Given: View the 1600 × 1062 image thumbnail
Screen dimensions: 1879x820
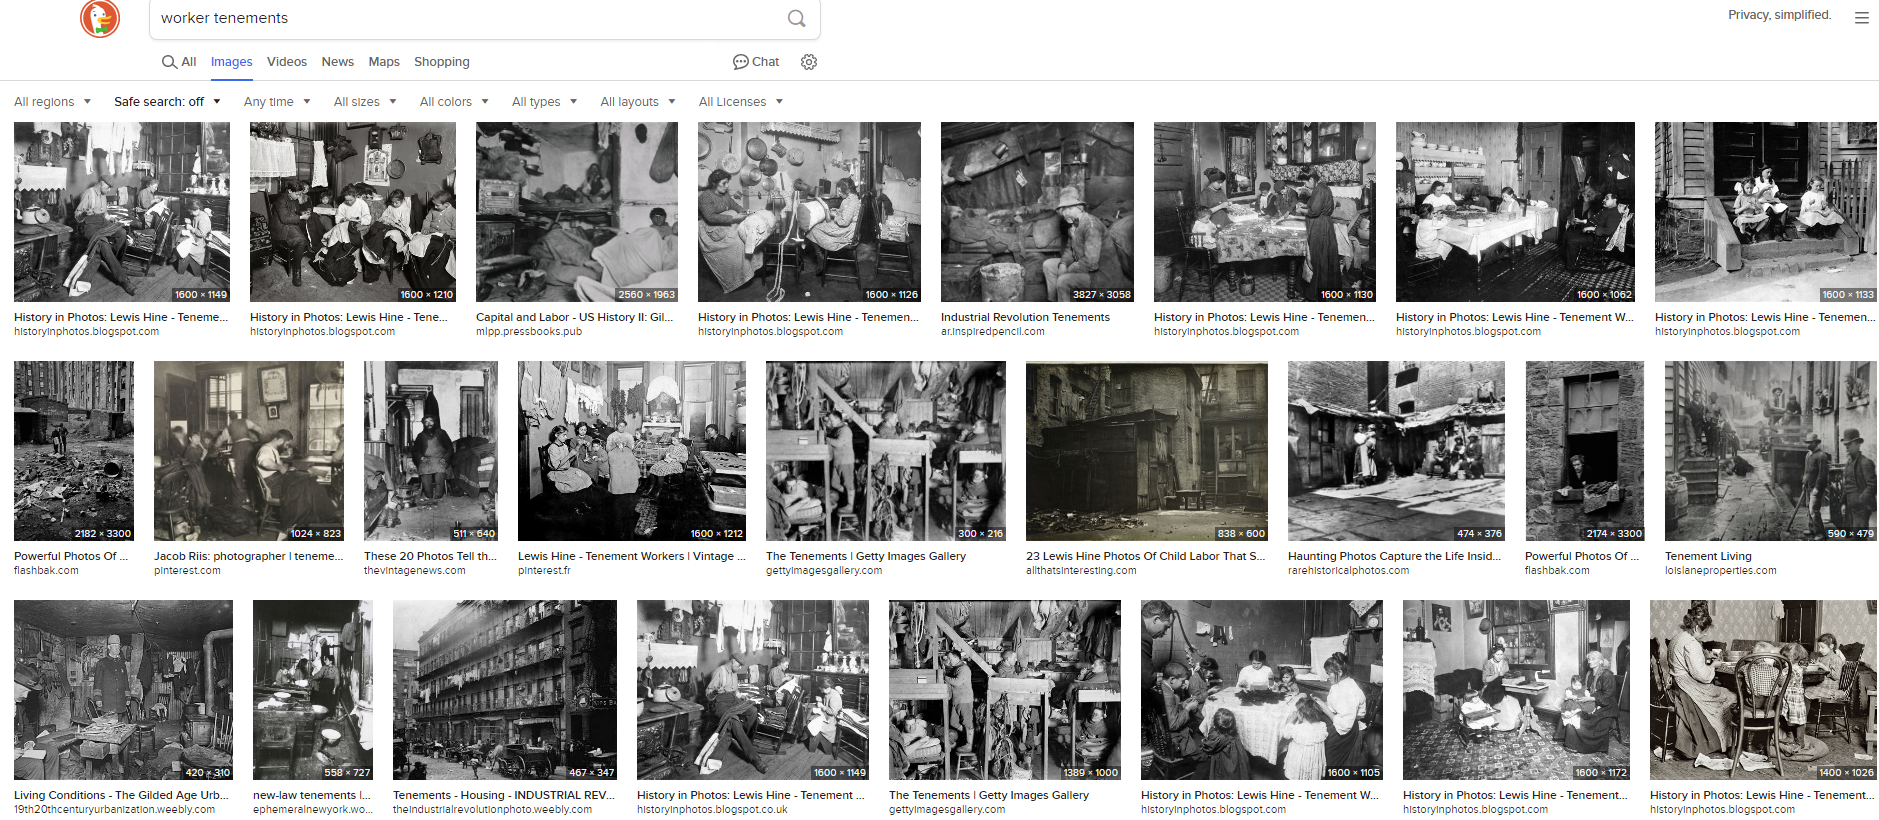Looking at the screenshot, I should coord(1515,212).
